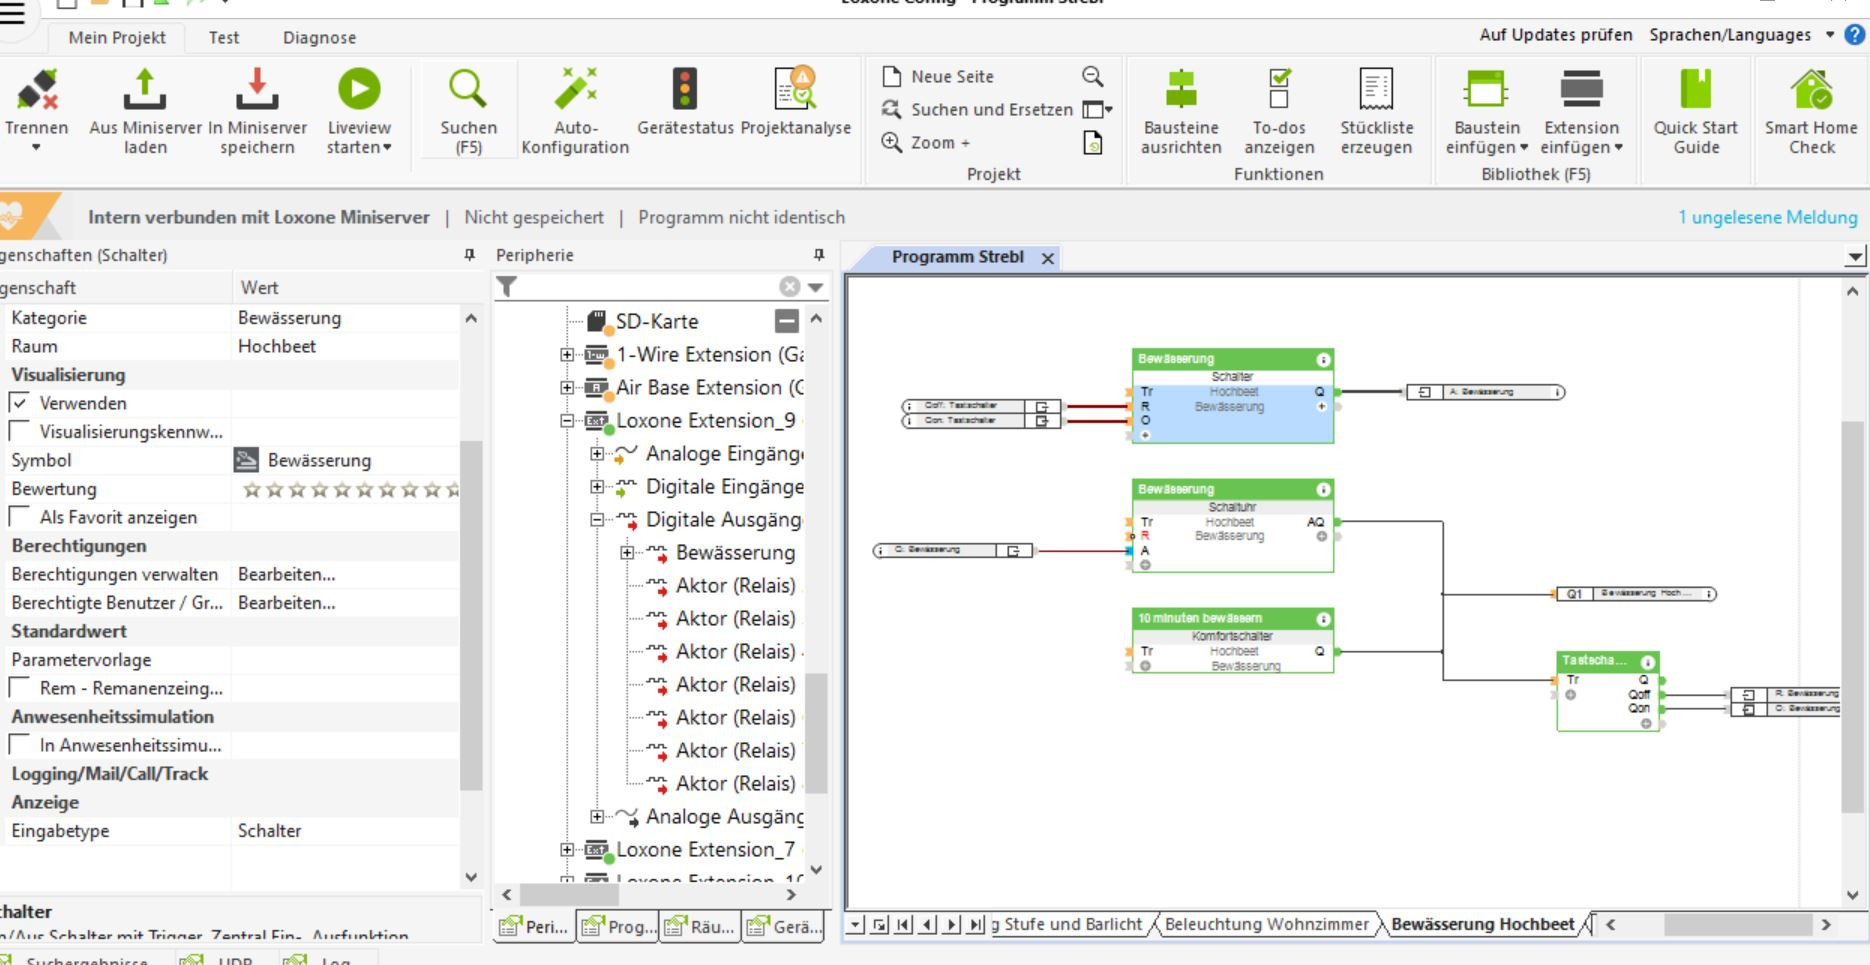The width and height of the screenshot is (1870, 965).
Task: Expand Analoge Ausgänge in the tree
Action: click(x=597, y=817)
